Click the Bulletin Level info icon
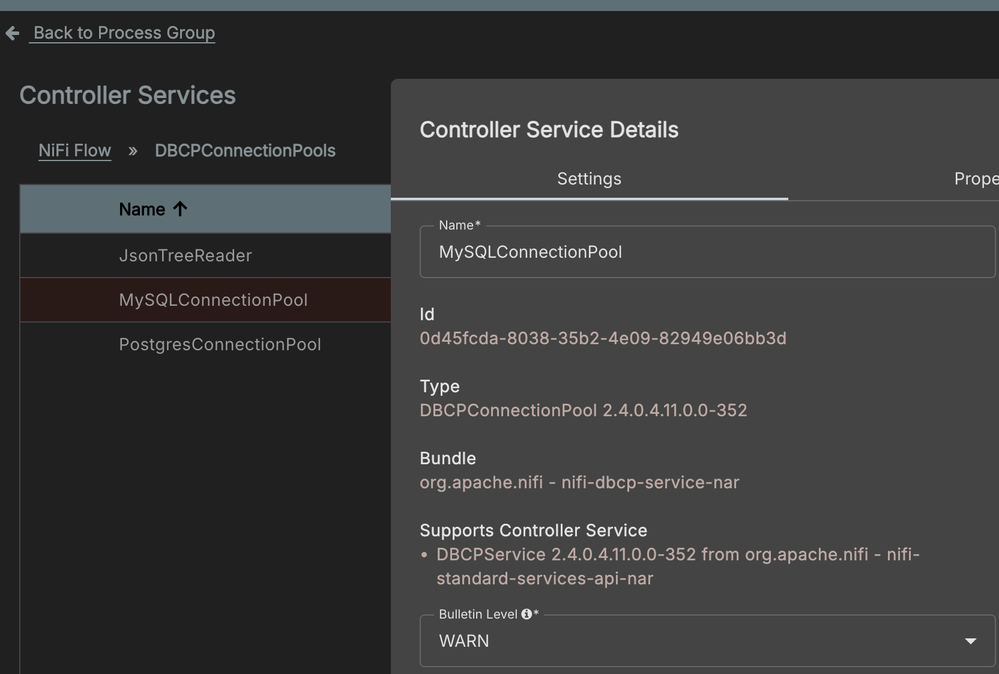This screenshot has height=674, width=999. 526,614
